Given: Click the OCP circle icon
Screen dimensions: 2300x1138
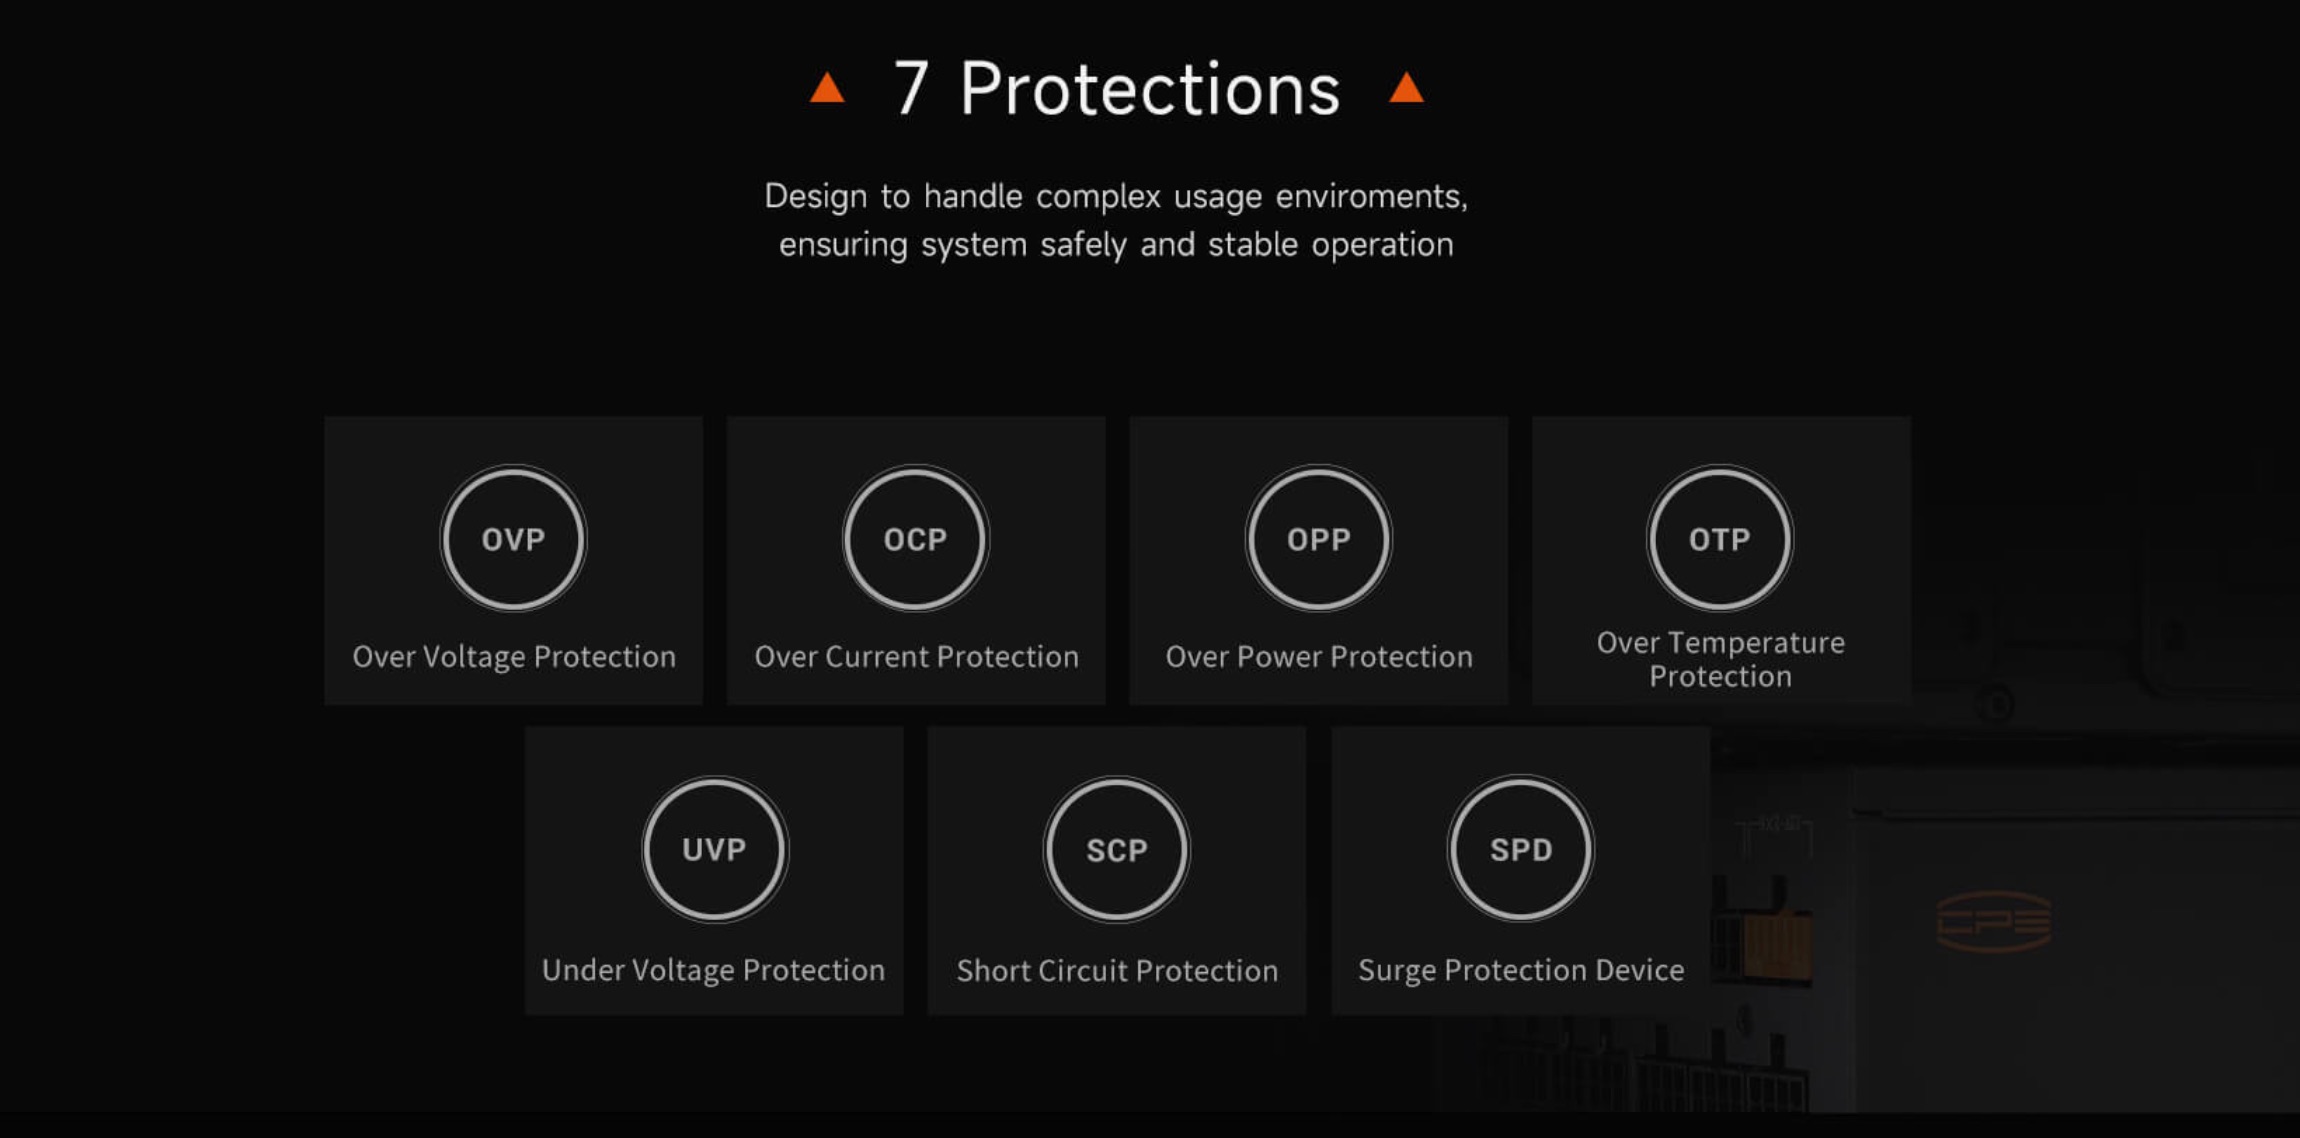Looking at the screenshot, I should [915, 539].
